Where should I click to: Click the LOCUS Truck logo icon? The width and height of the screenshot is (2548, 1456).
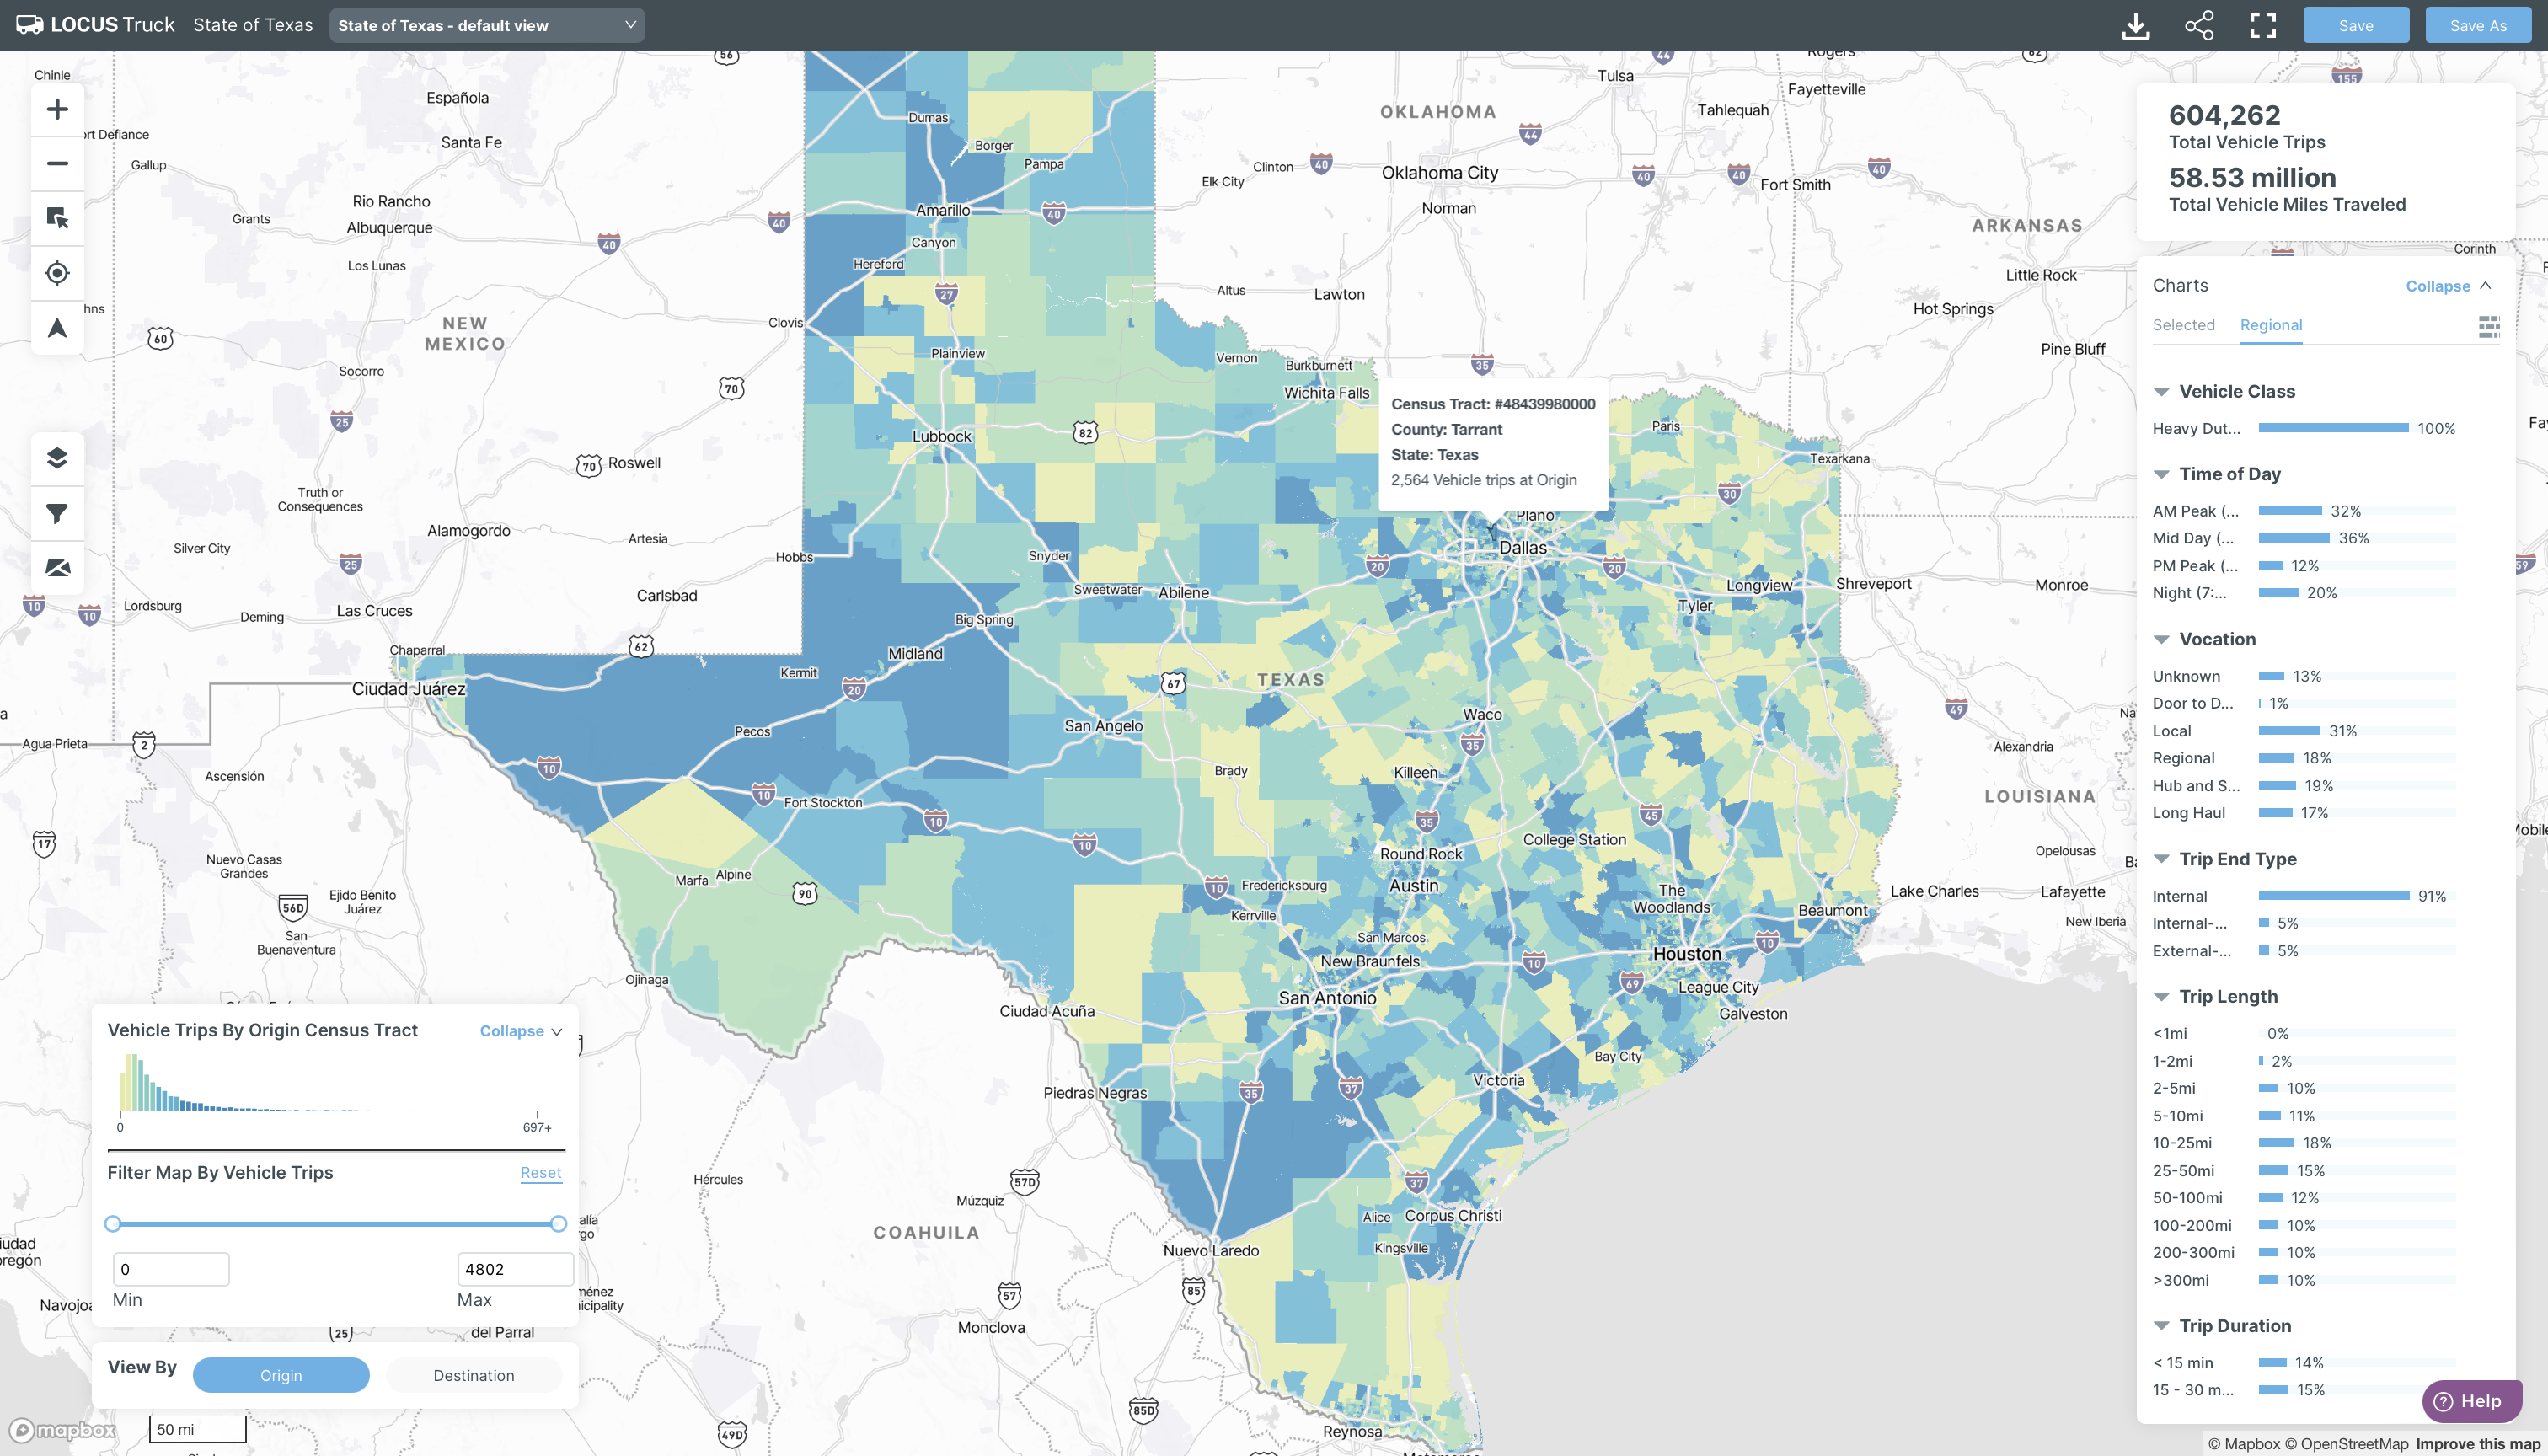point(29,25)
